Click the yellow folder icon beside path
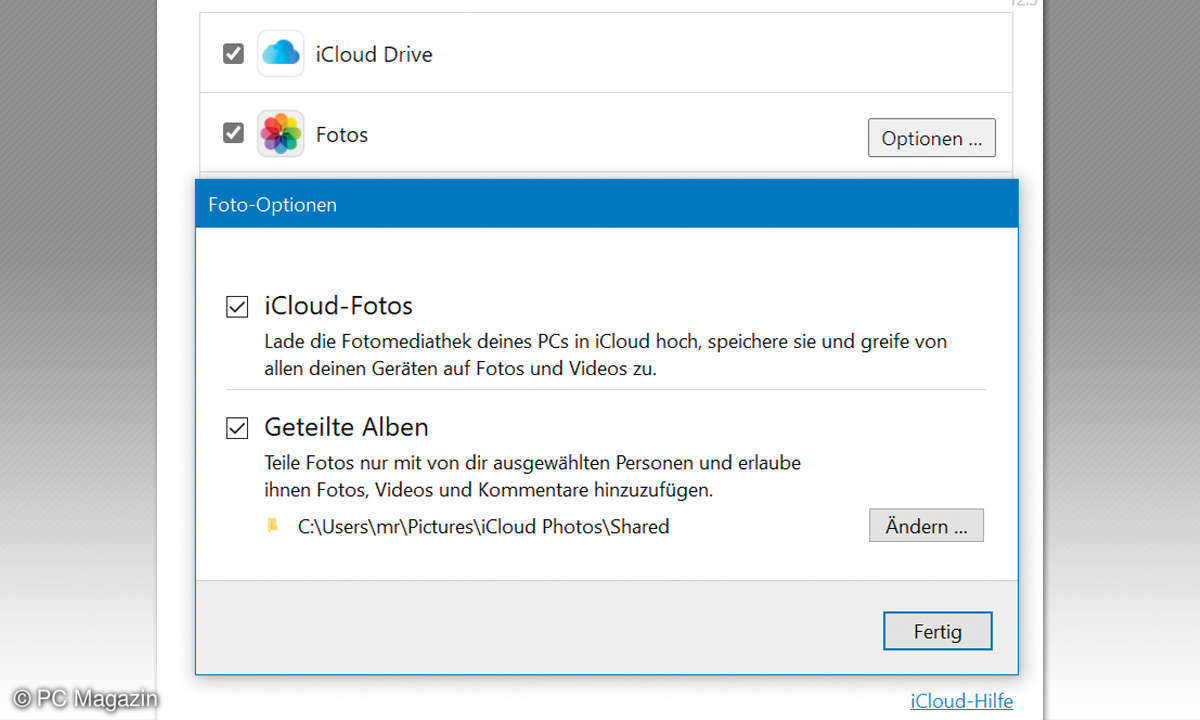 click(273, 525)
